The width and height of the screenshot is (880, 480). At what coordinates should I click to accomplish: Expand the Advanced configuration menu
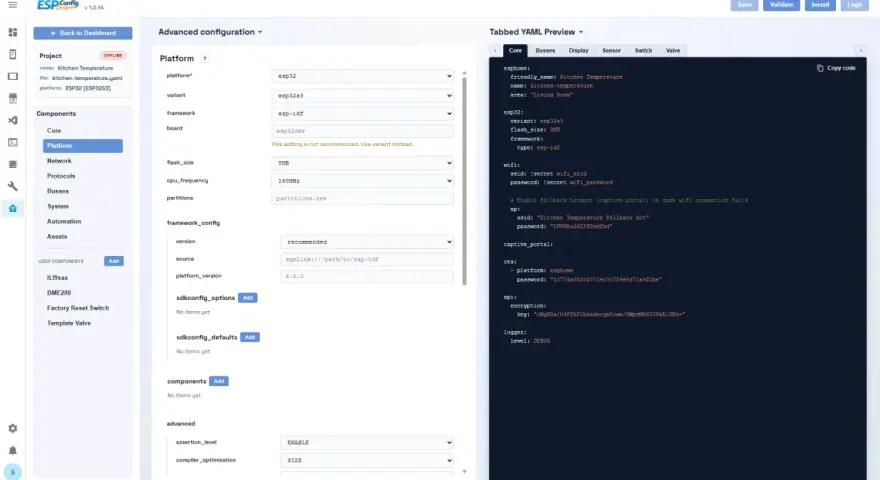tap(210, 32)
